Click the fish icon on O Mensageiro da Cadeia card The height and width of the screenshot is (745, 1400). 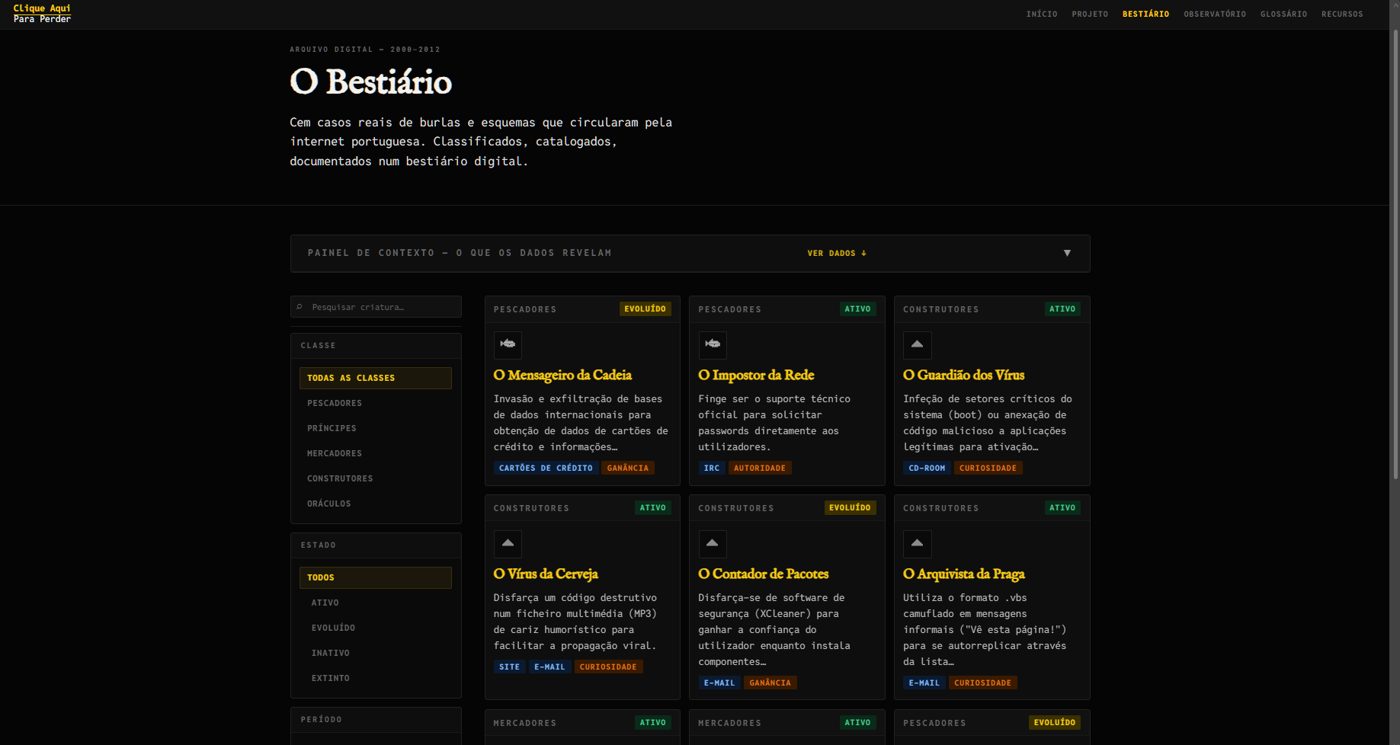[508, 345]
